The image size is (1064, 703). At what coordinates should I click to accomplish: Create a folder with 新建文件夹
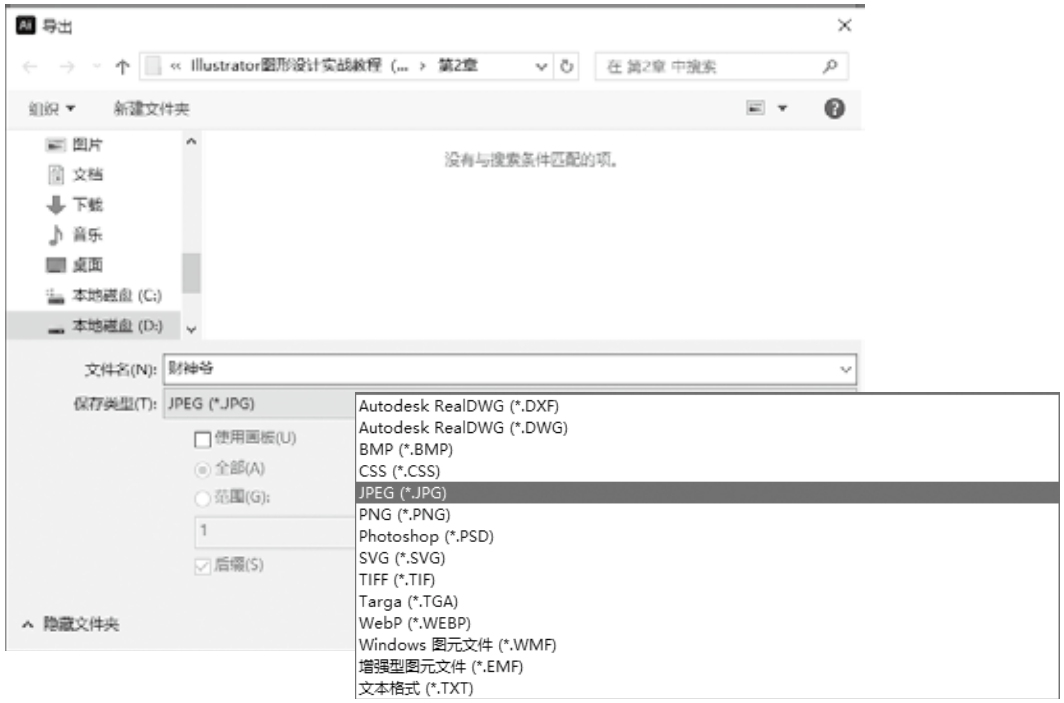click(151, 109)
